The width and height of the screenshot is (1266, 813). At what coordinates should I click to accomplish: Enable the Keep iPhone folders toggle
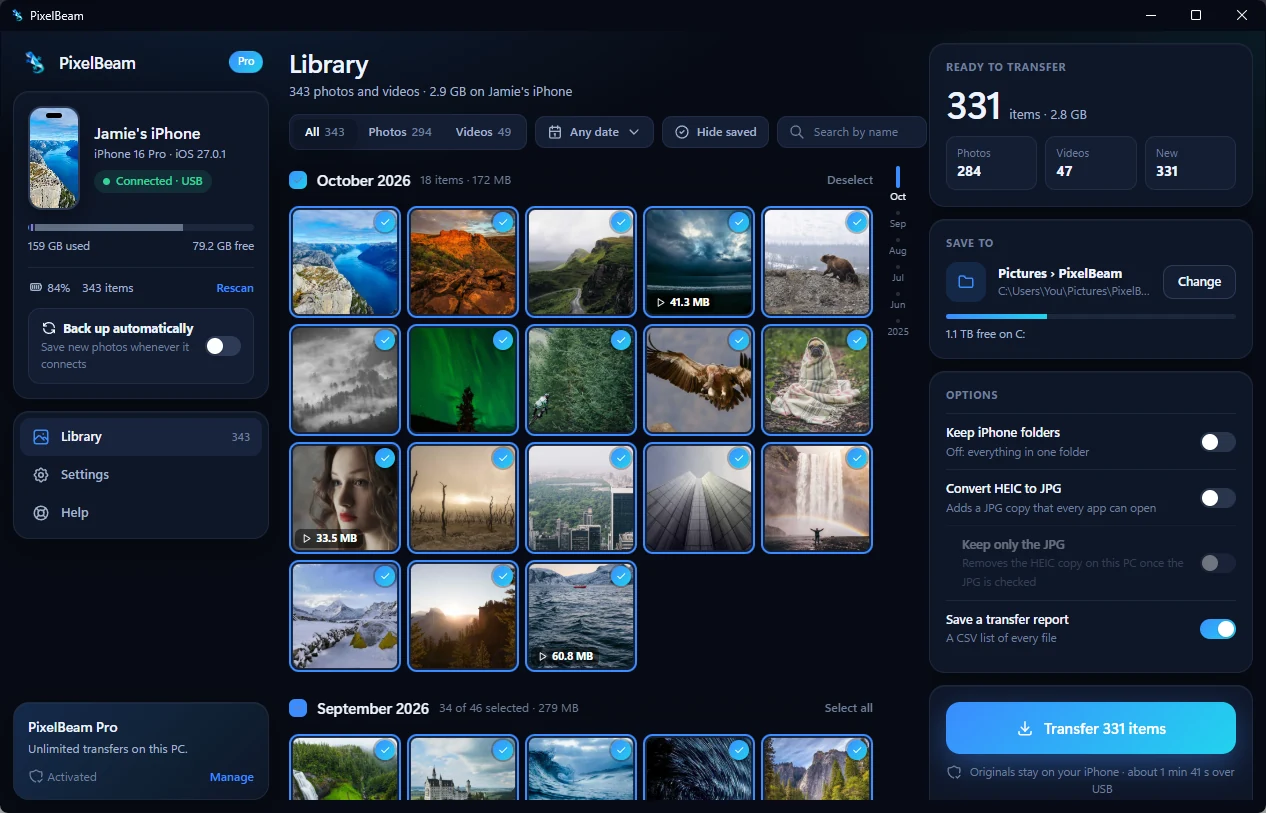tap(1218, 442)
